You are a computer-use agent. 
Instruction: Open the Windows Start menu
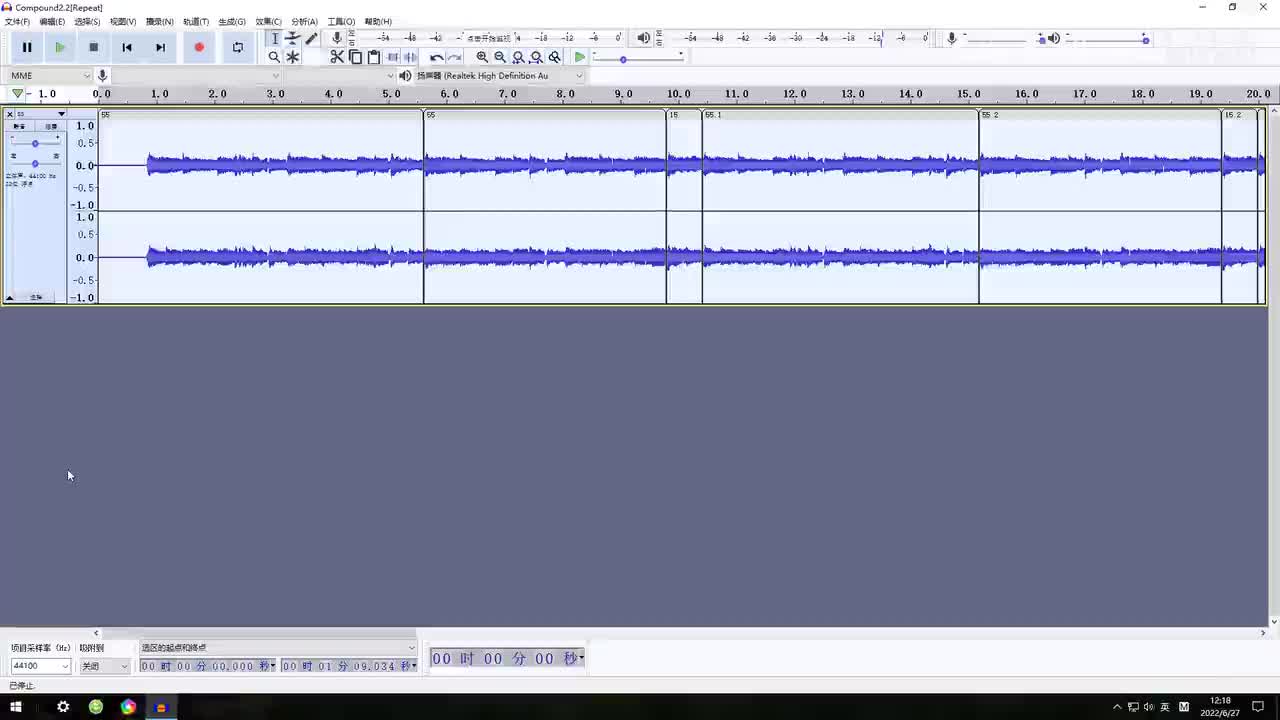click(16, 707)
